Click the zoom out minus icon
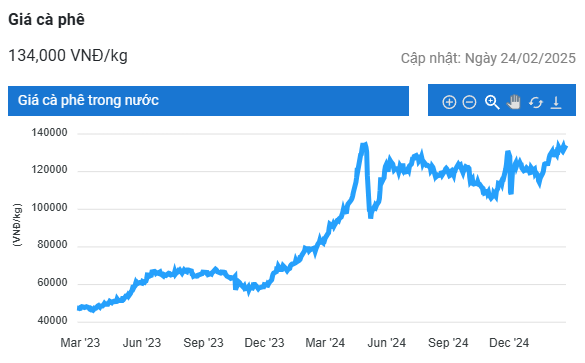This screenshot has height=363, width=585. [x=469, y=102]
